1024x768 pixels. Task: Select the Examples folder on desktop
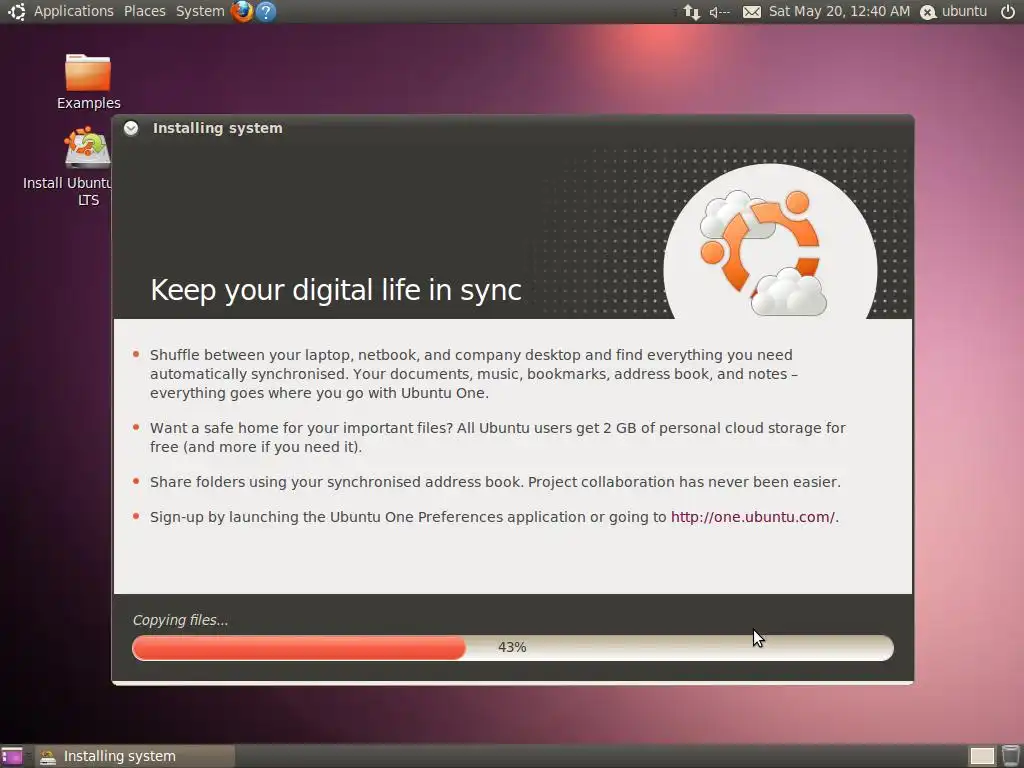click(x=88, y=82)
